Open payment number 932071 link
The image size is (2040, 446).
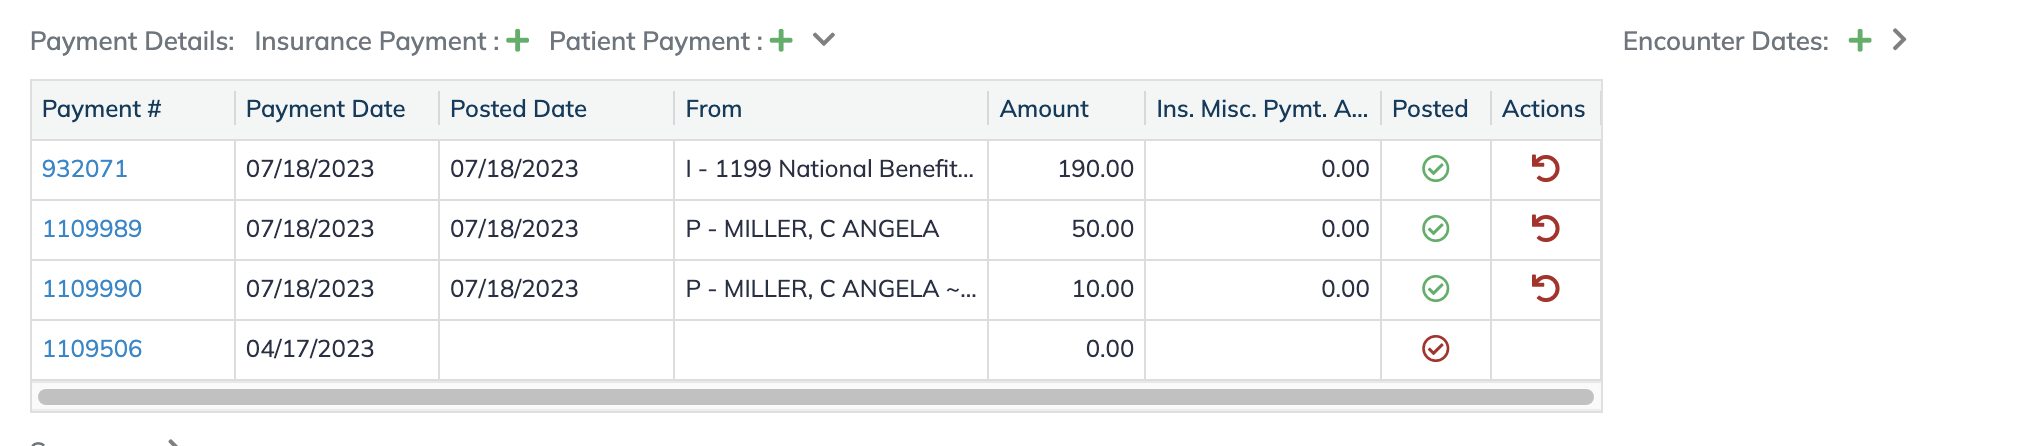(85, 169)
